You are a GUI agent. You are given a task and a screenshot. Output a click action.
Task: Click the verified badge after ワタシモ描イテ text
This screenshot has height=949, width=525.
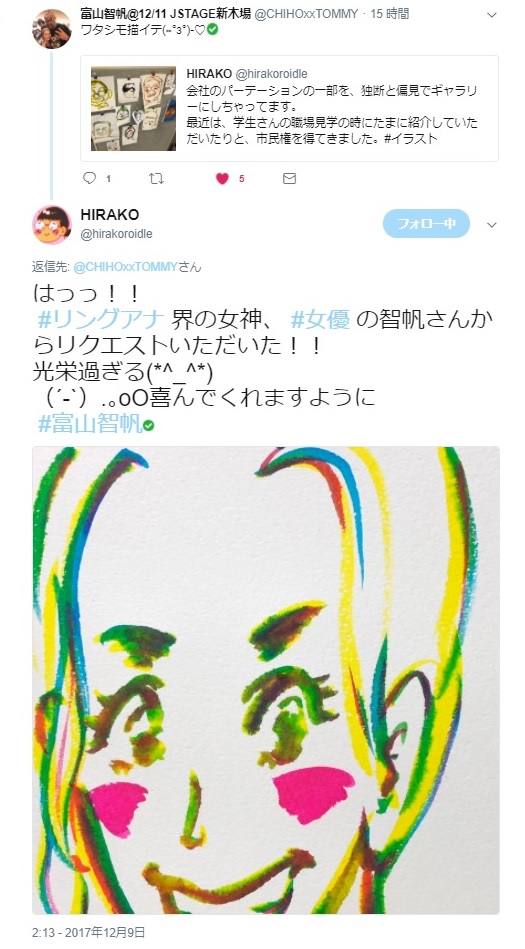click(213, 28)
